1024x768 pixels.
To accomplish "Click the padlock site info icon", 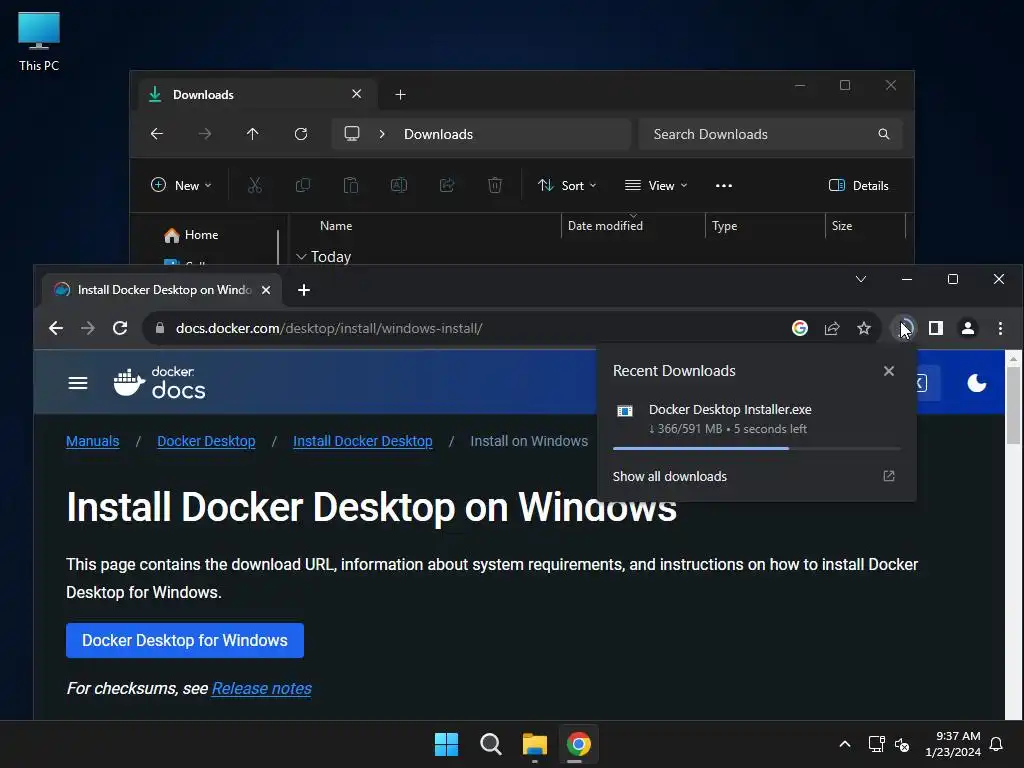I will pos(160,328).
